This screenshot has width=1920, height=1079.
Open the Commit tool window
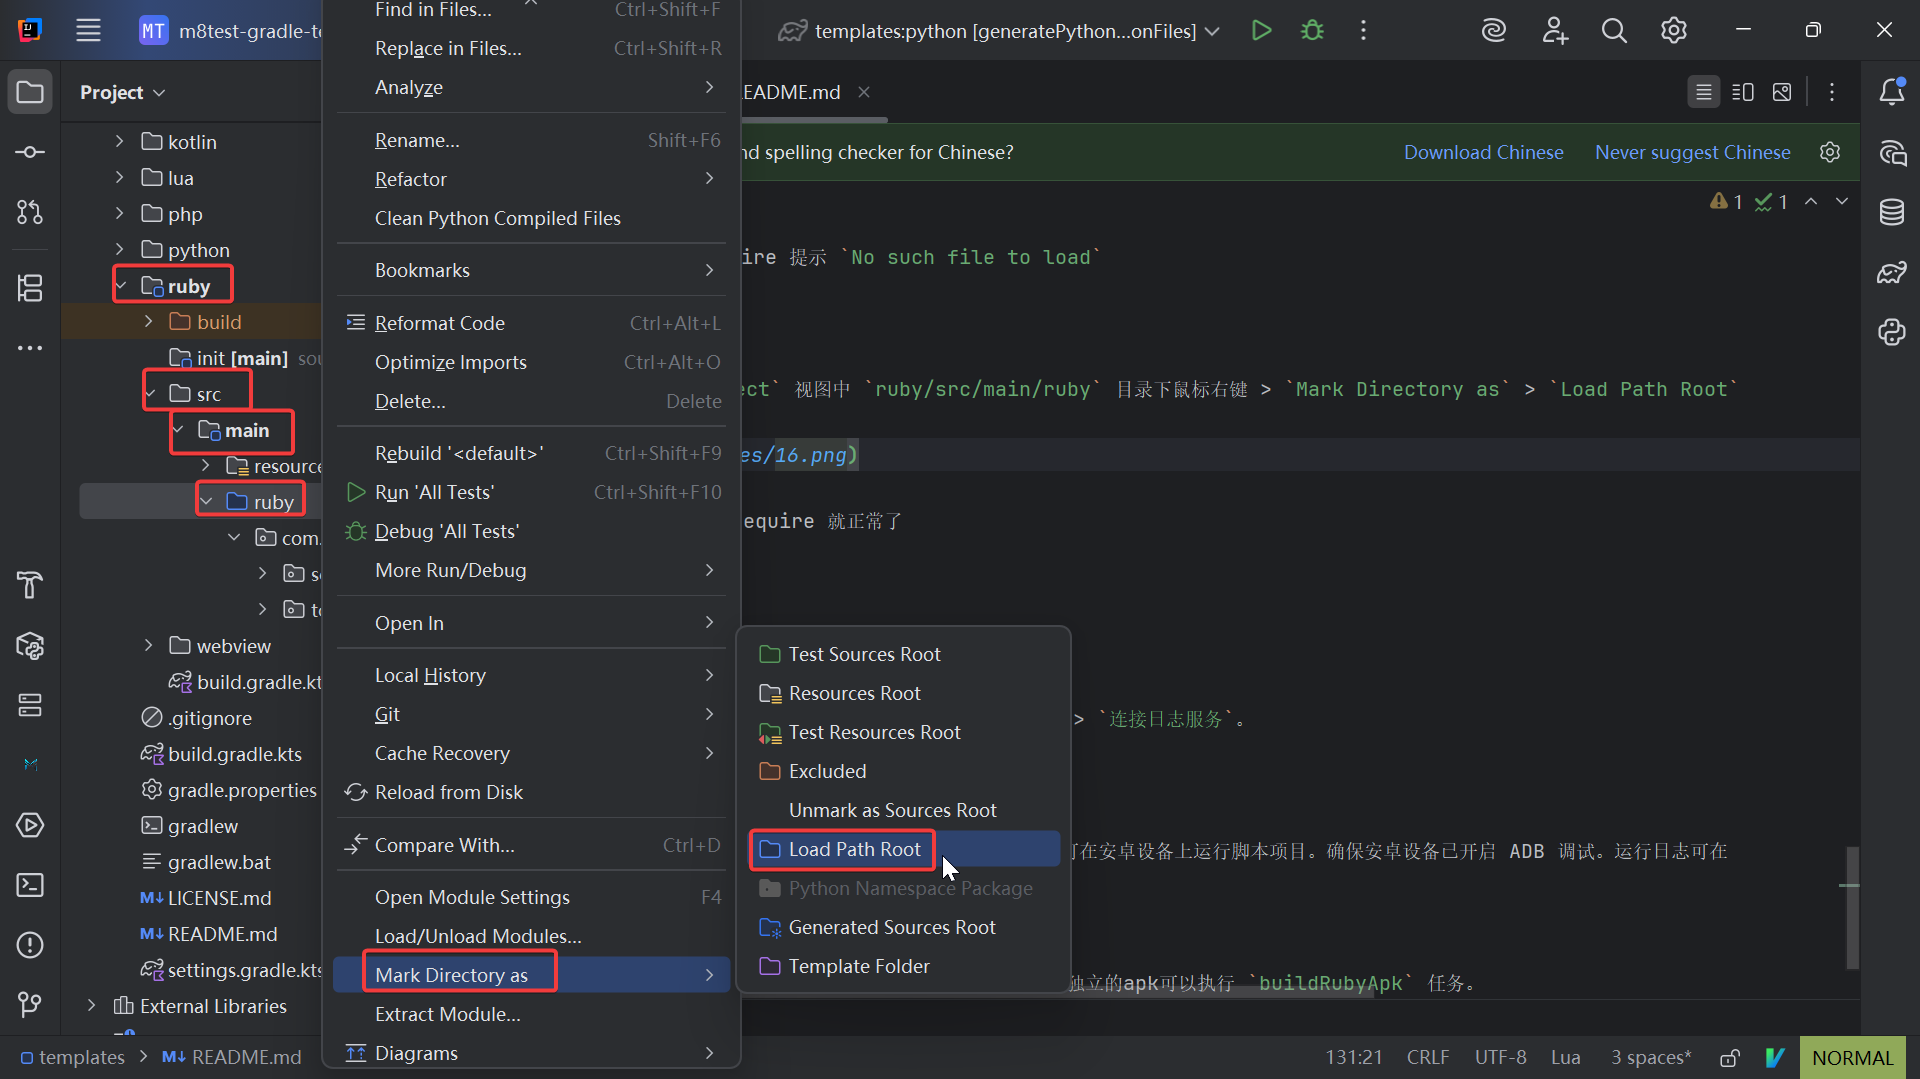click(30, 152)
